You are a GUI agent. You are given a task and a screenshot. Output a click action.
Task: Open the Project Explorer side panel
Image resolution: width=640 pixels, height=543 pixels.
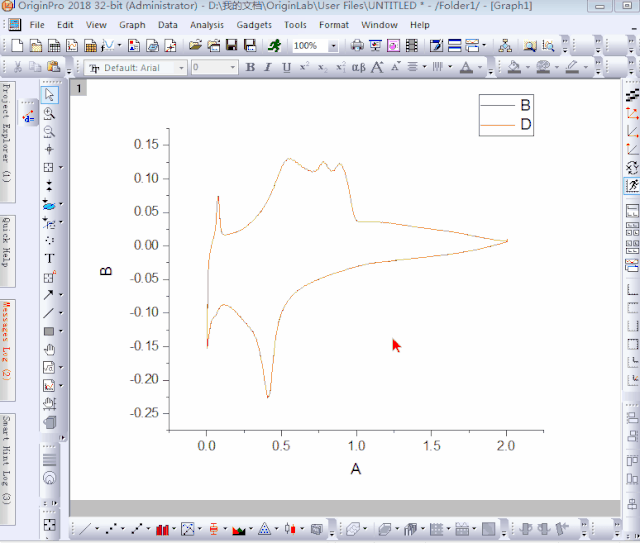[x=7, y=132]
